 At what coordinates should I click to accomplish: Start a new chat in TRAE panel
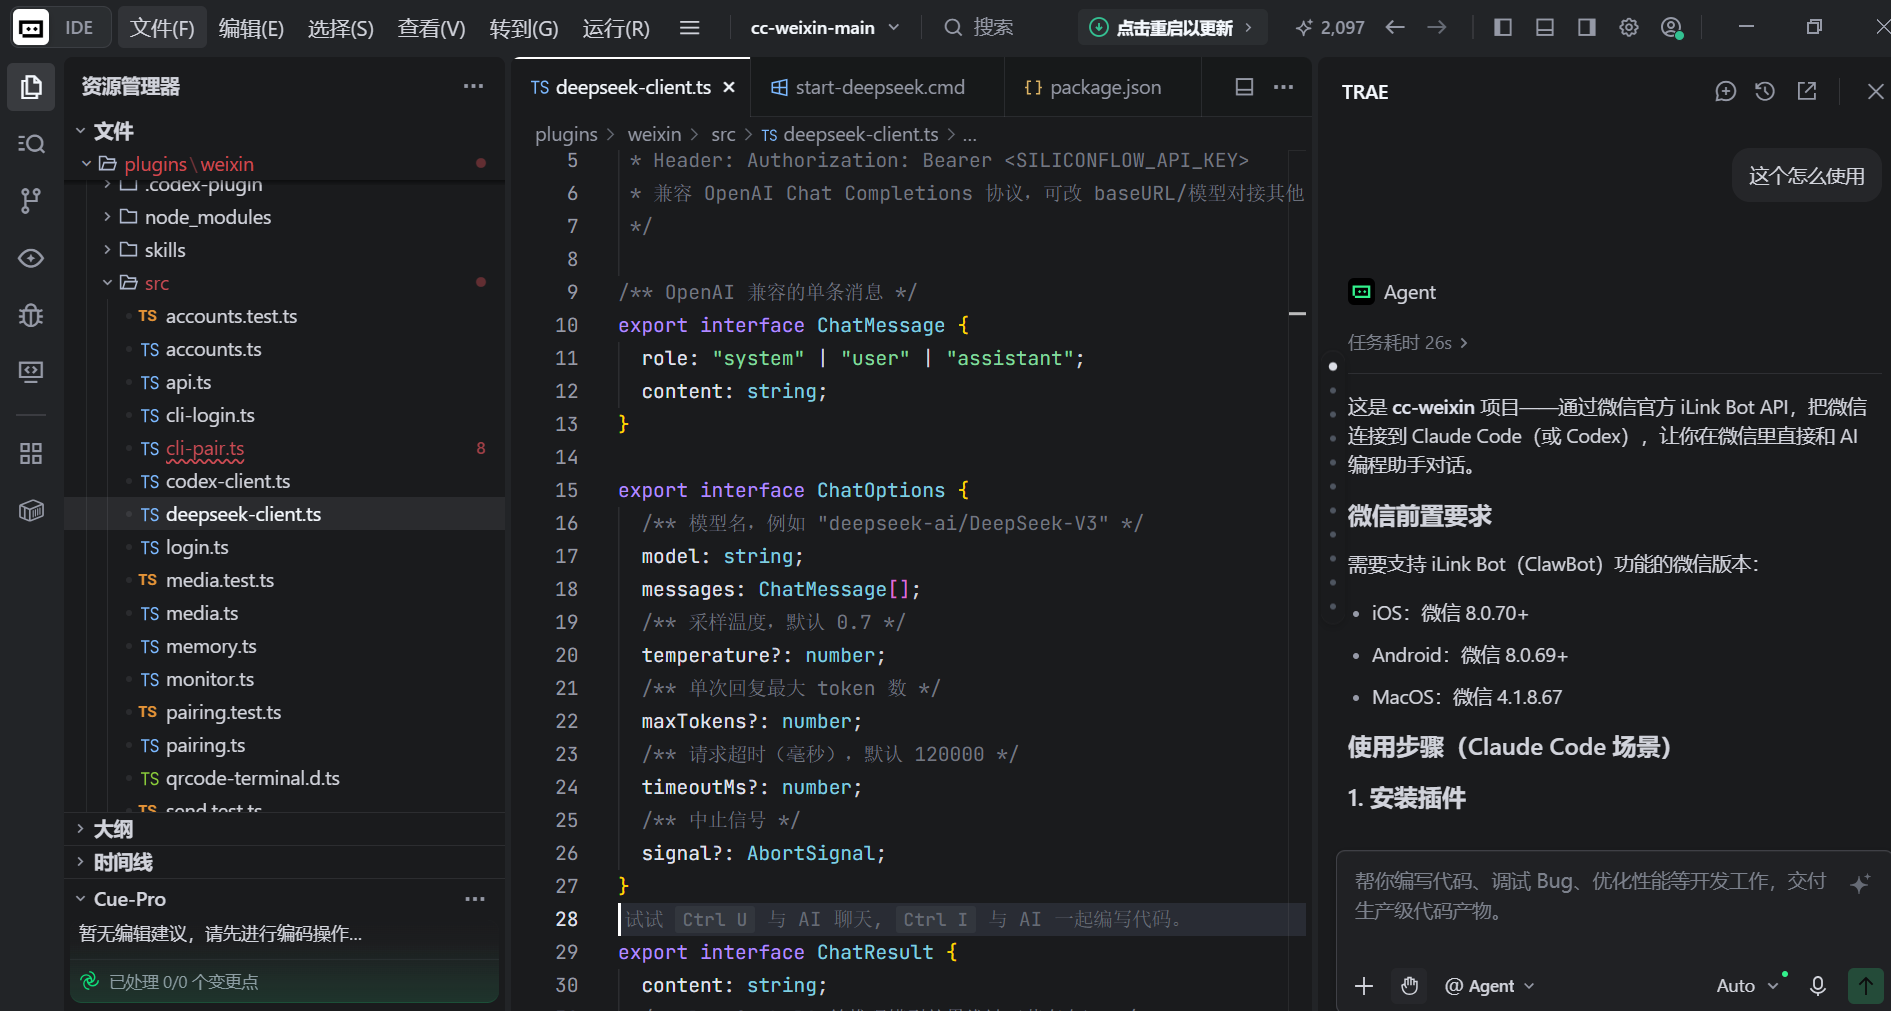tap(1725, 92)
